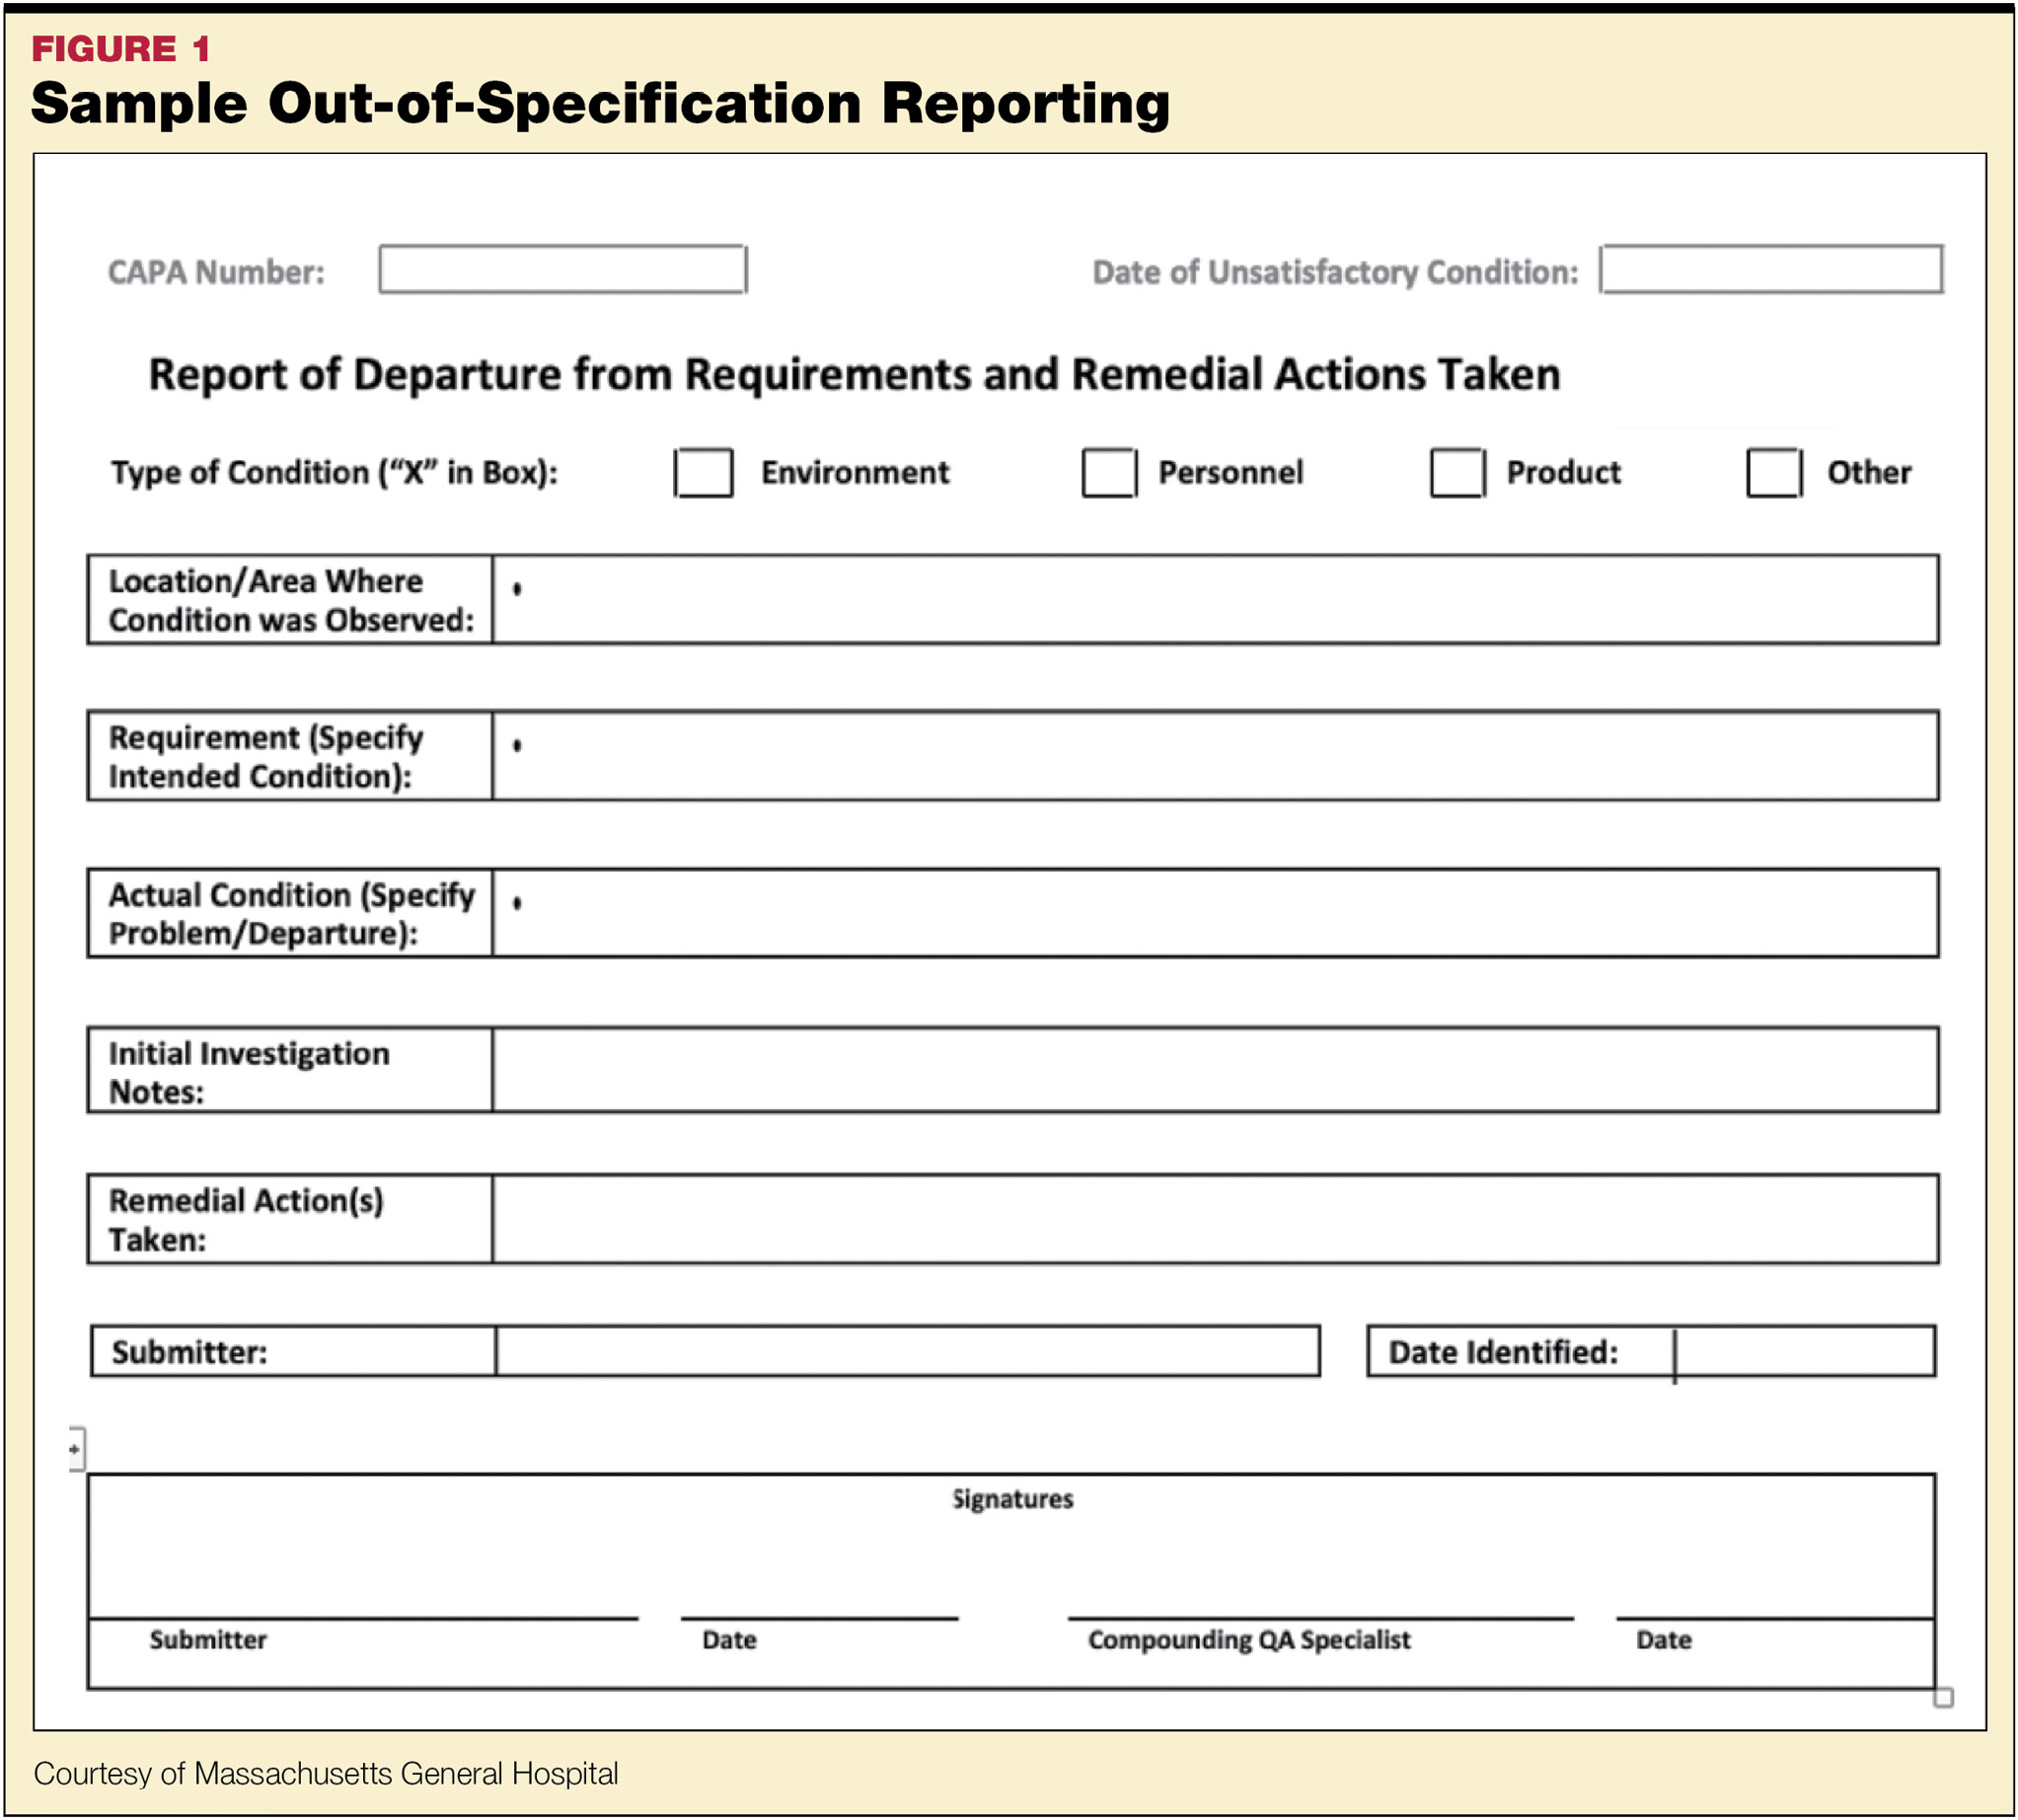Click the Location/Area Where Condition was Observed field
The image size is (2018, 1820).
[1214, 599]
